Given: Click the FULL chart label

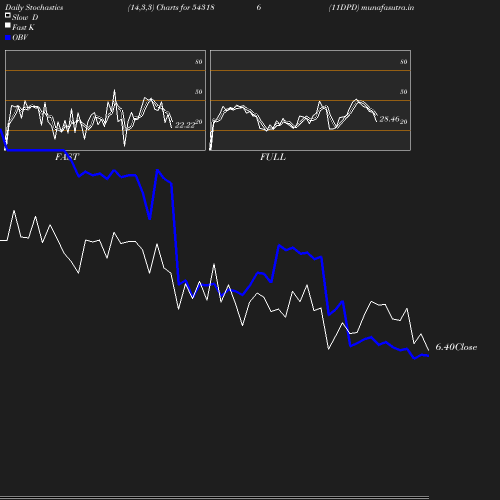Looking at the screenshot, I should tap(273, 157).
